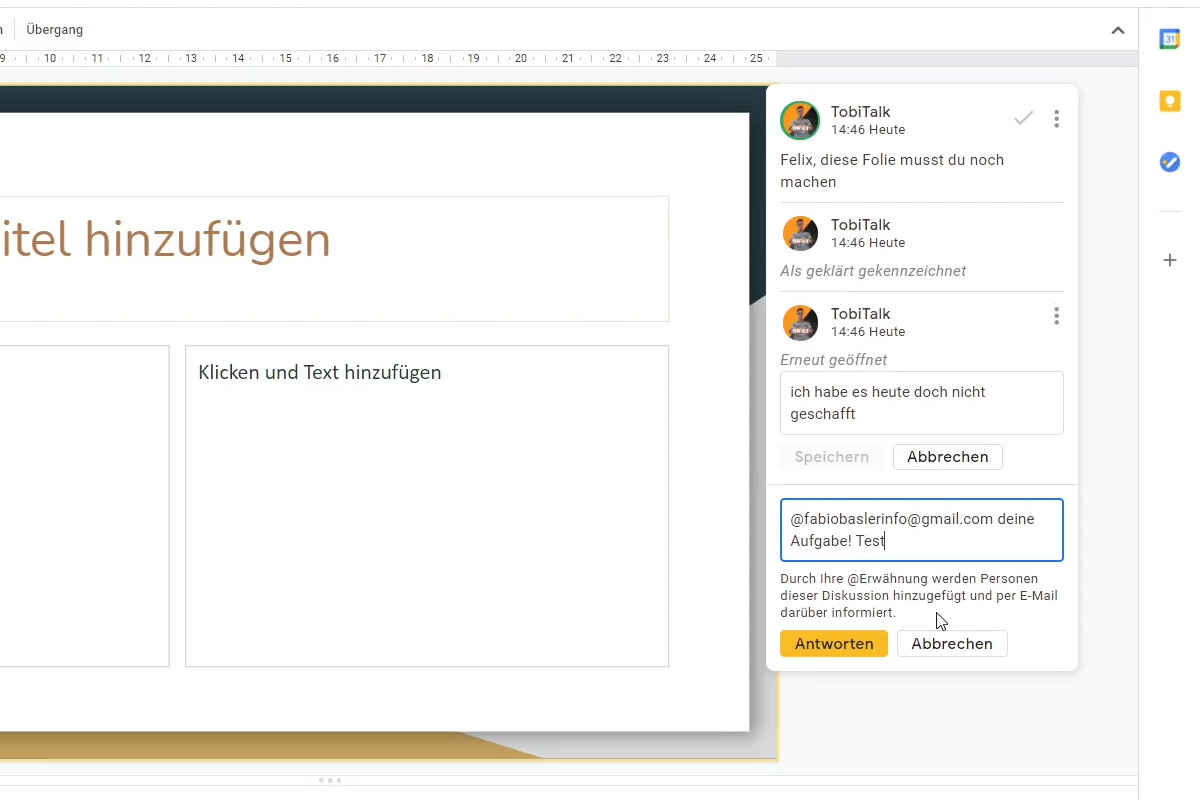This screenshot has width=1200, height=800.
Task: Click the 'Klicken und Text hinzufügen' placeholder
Action: click(427, 506)
